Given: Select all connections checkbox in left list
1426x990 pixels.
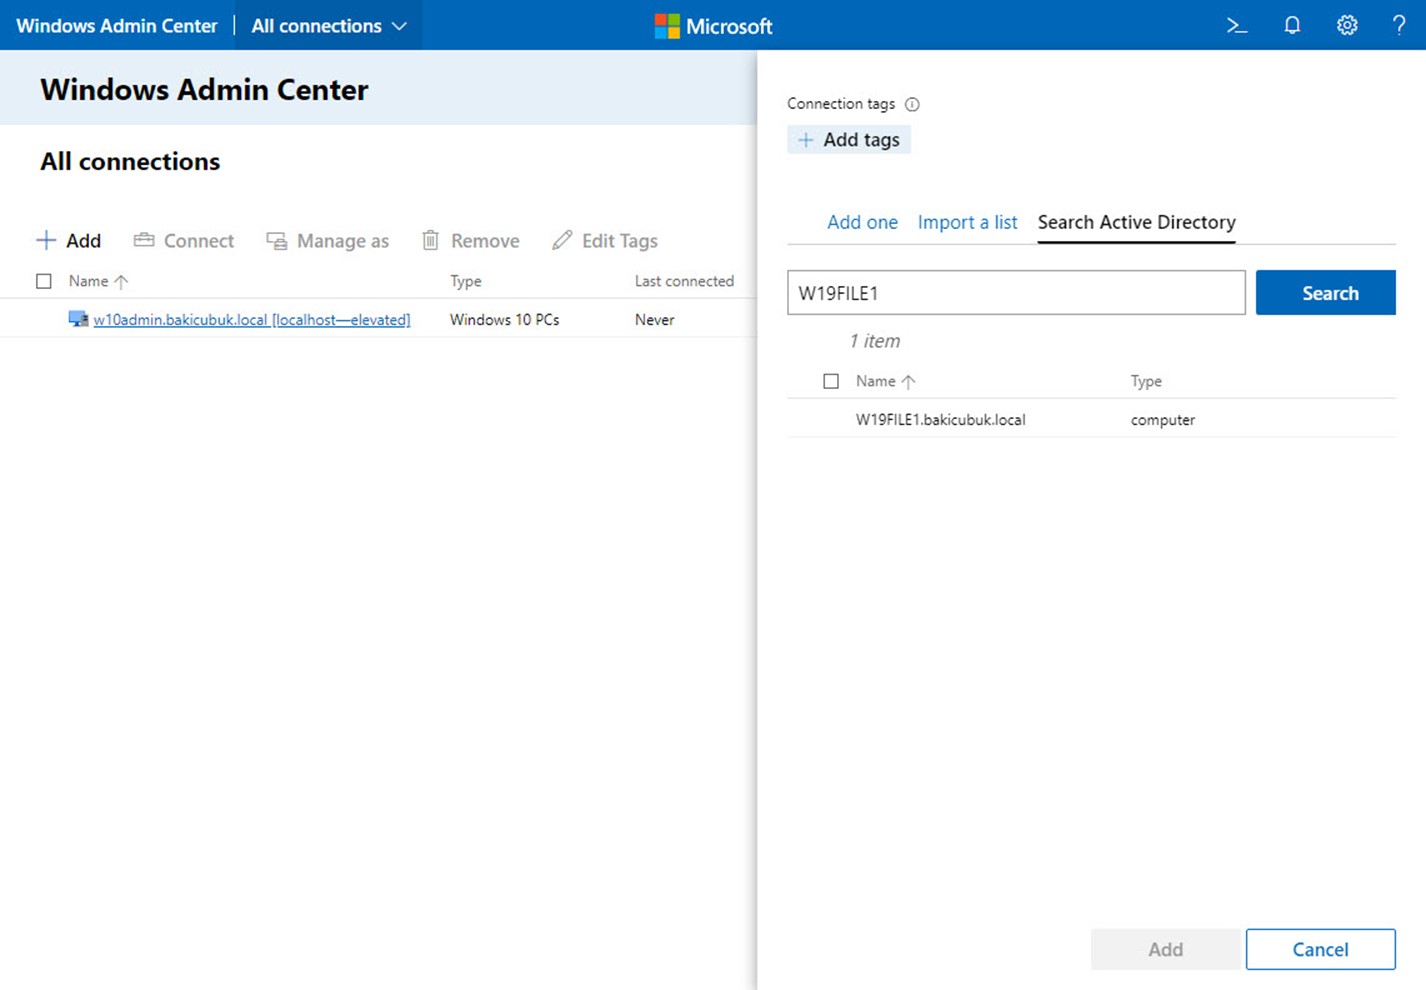Looking at the screenshot, I should tap(44, 281).
